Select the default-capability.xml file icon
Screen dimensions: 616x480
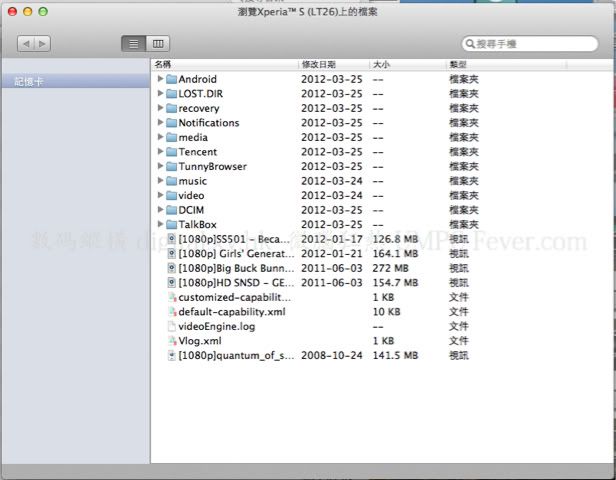(171, 312)
